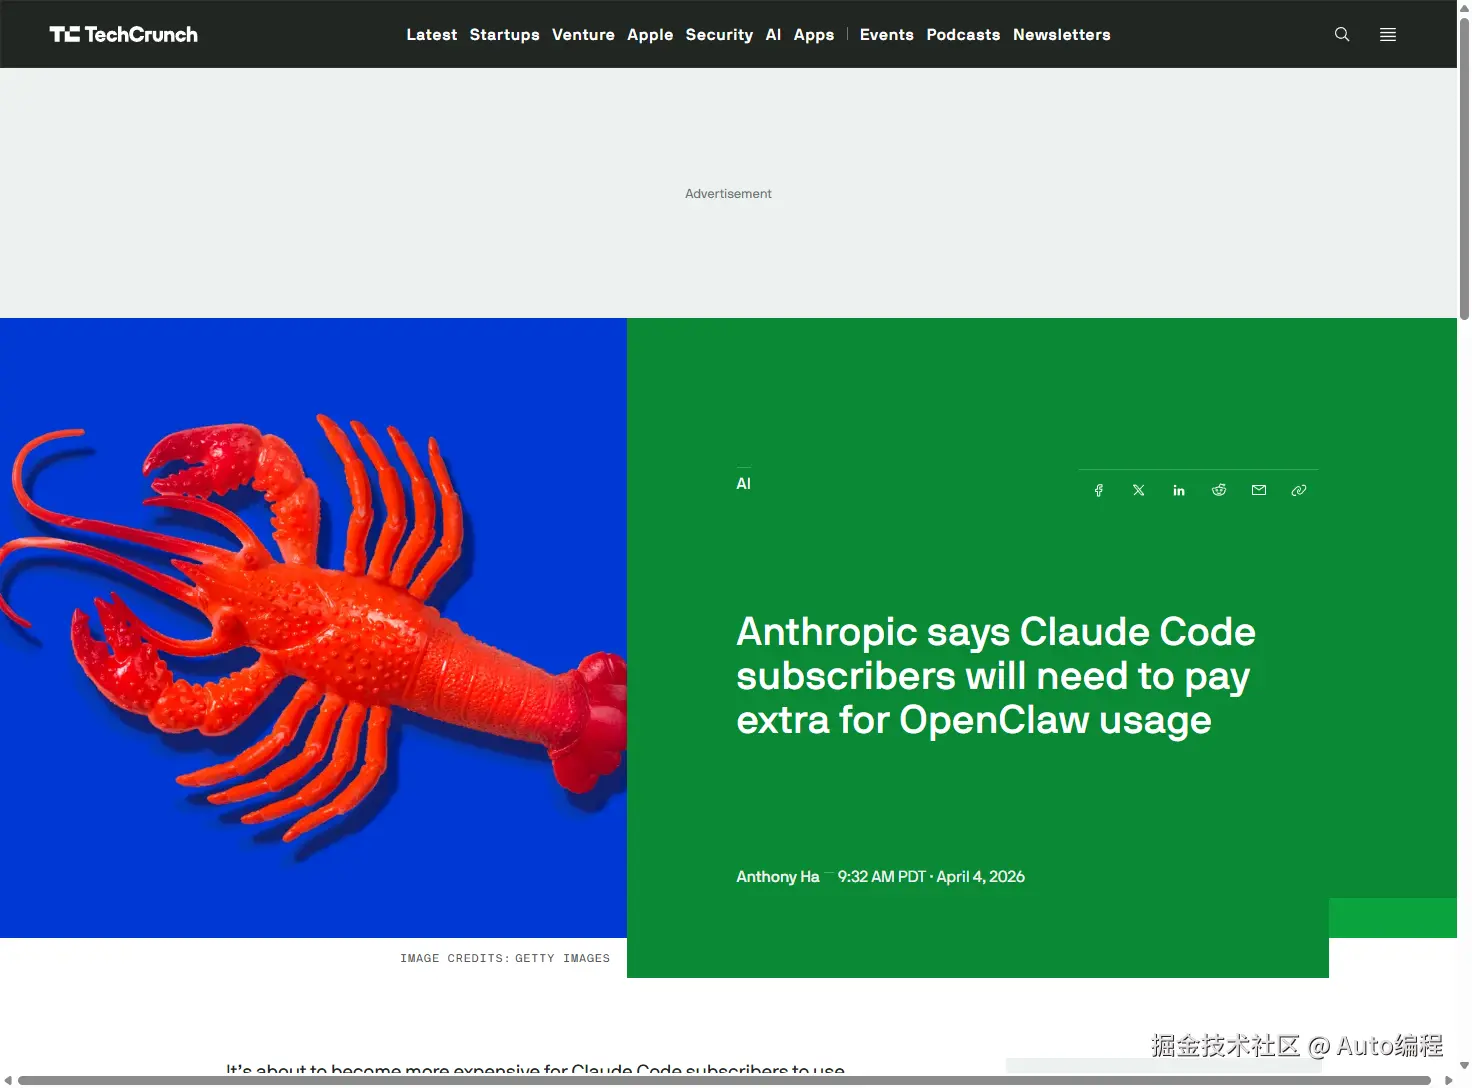Click the 9:32 AM PDT April 4, 2026 timestamp
Viewport: 1472px width, 1088px height.
pos(931,876)
